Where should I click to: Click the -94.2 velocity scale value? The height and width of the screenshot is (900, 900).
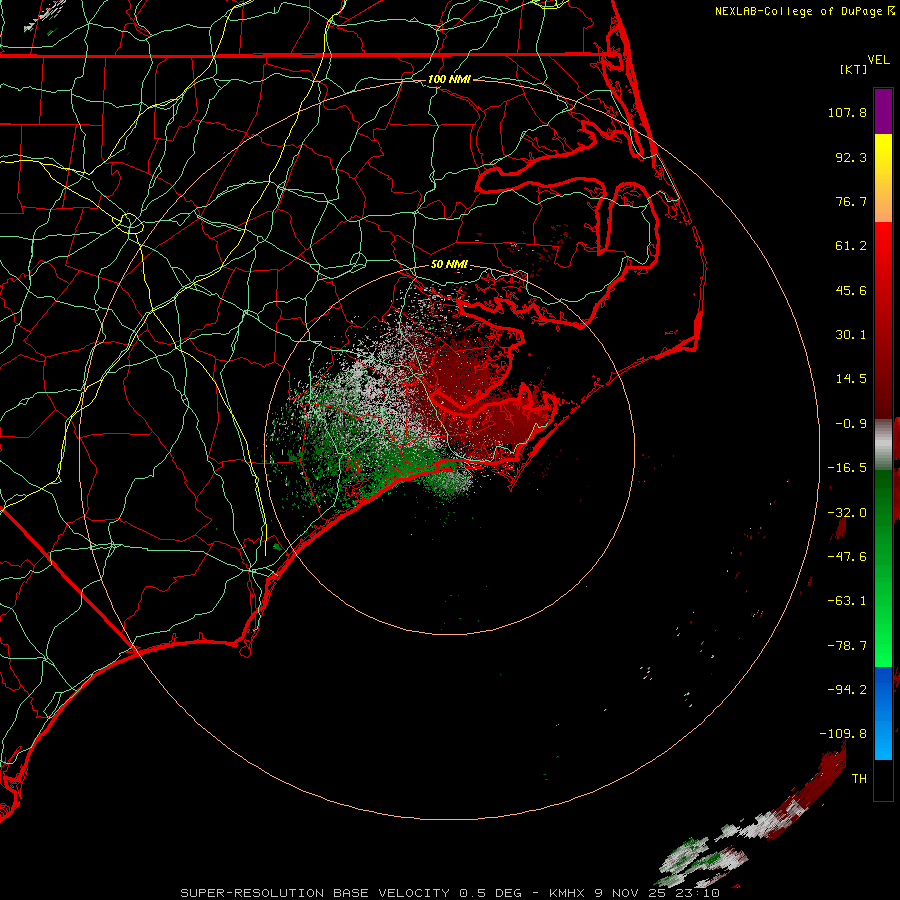pyautogui.click(x=847, y=690)
